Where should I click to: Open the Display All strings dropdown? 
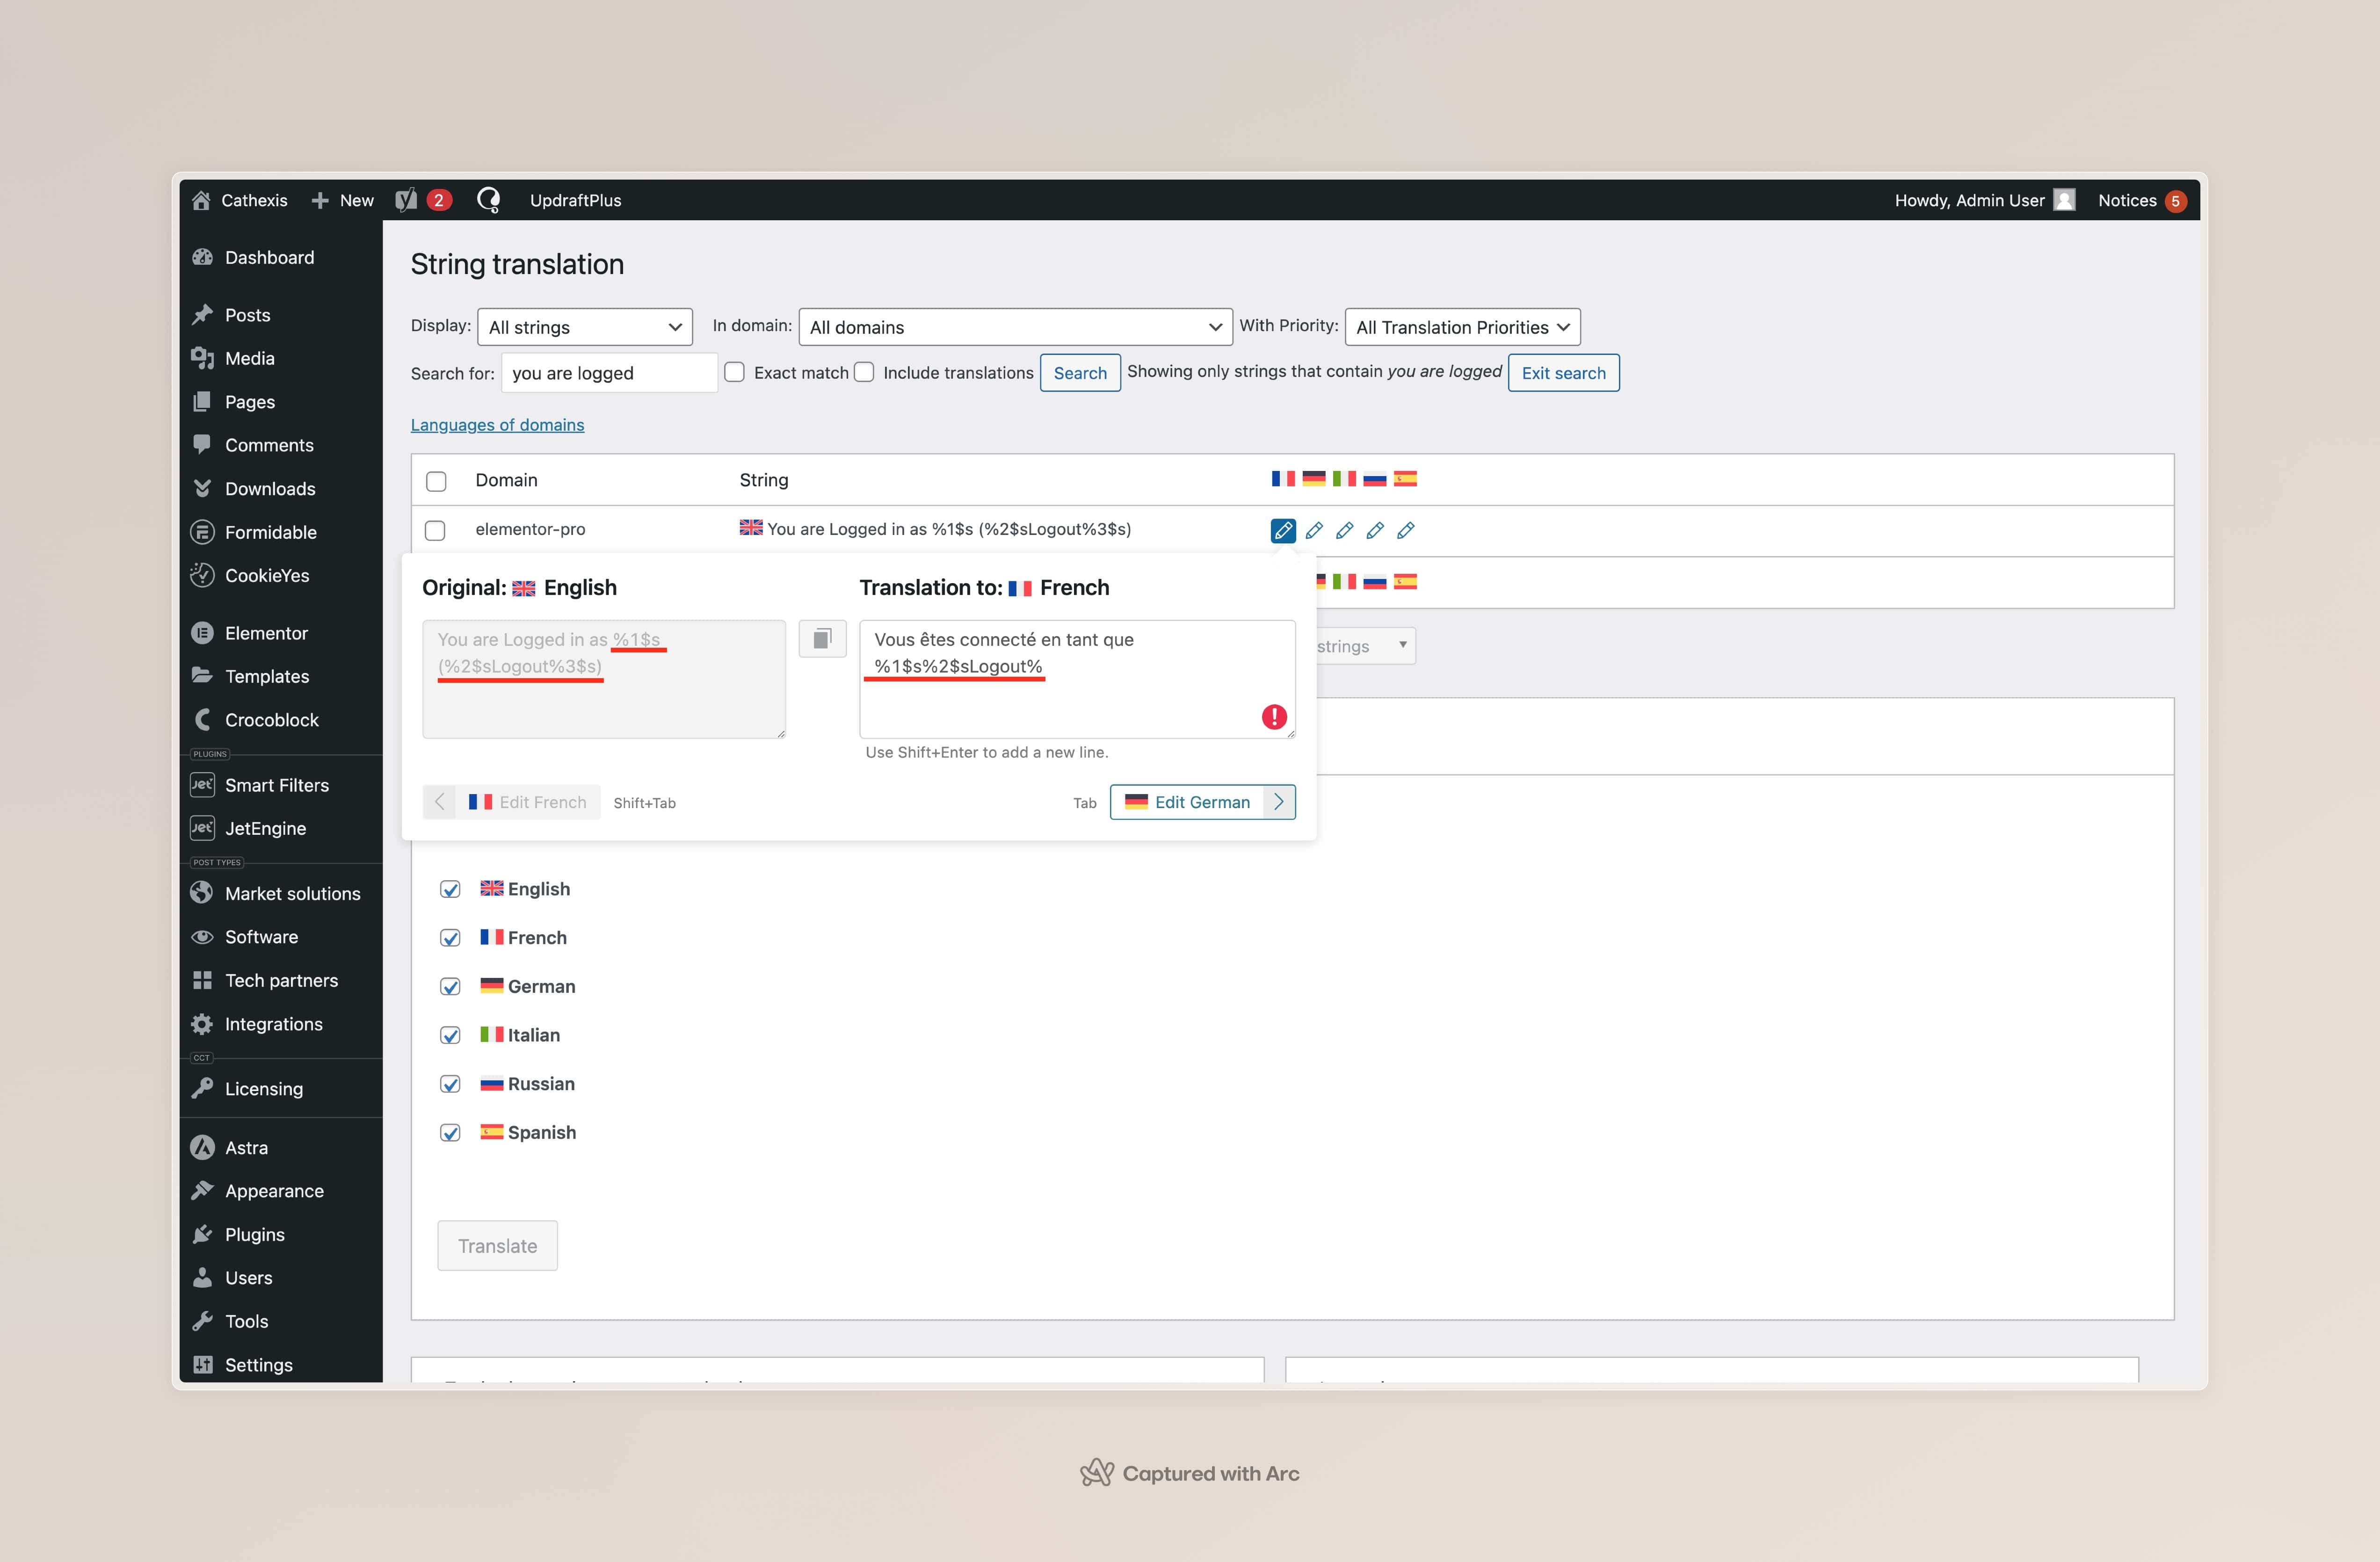(x=585, y=327)
